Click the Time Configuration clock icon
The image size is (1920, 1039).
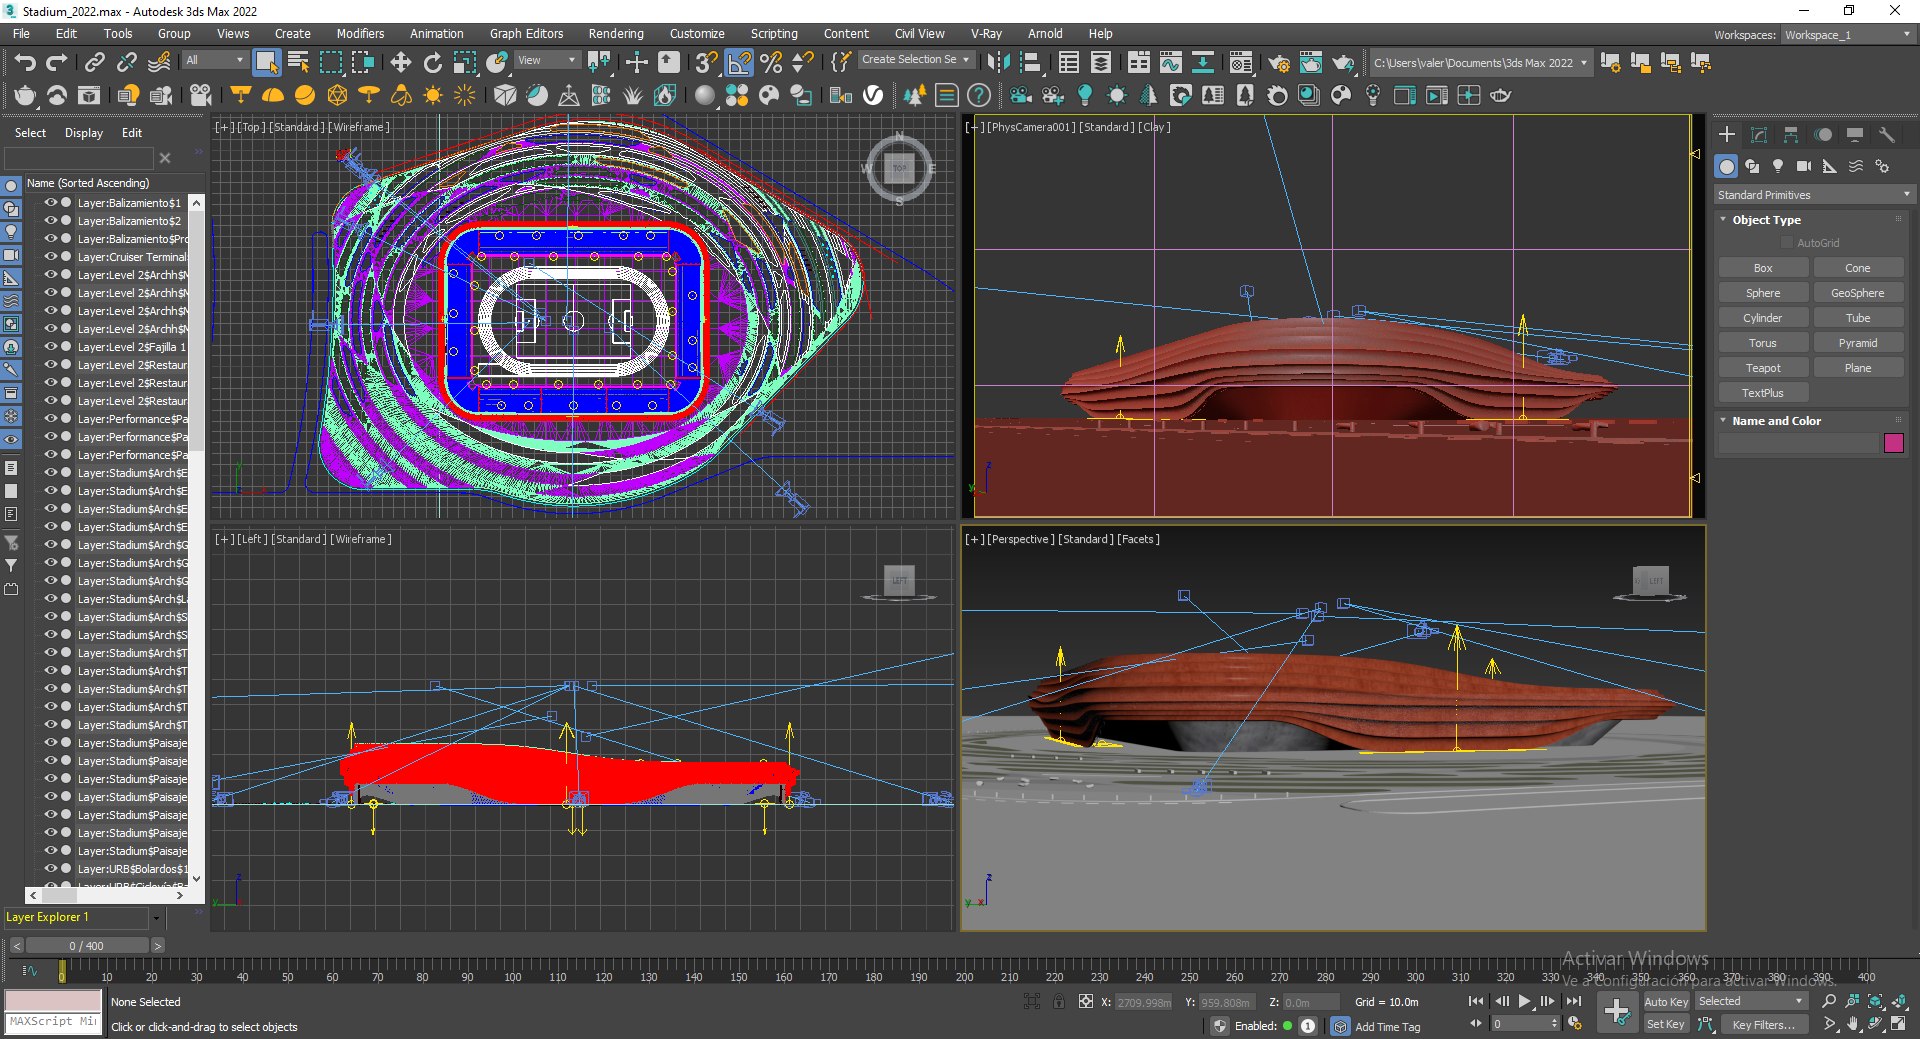(1574, 1023)
